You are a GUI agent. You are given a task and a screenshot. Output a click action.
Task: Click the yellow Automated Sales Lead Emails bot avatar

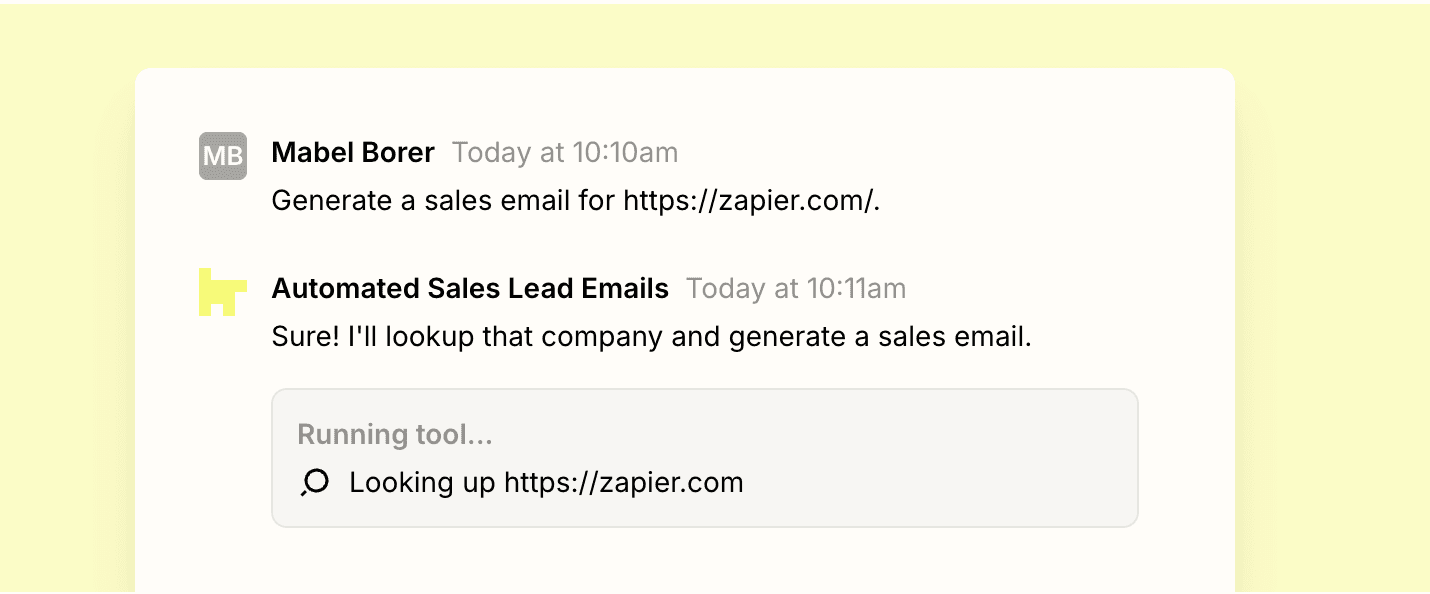pyautogui.click(x=222, y=292)
